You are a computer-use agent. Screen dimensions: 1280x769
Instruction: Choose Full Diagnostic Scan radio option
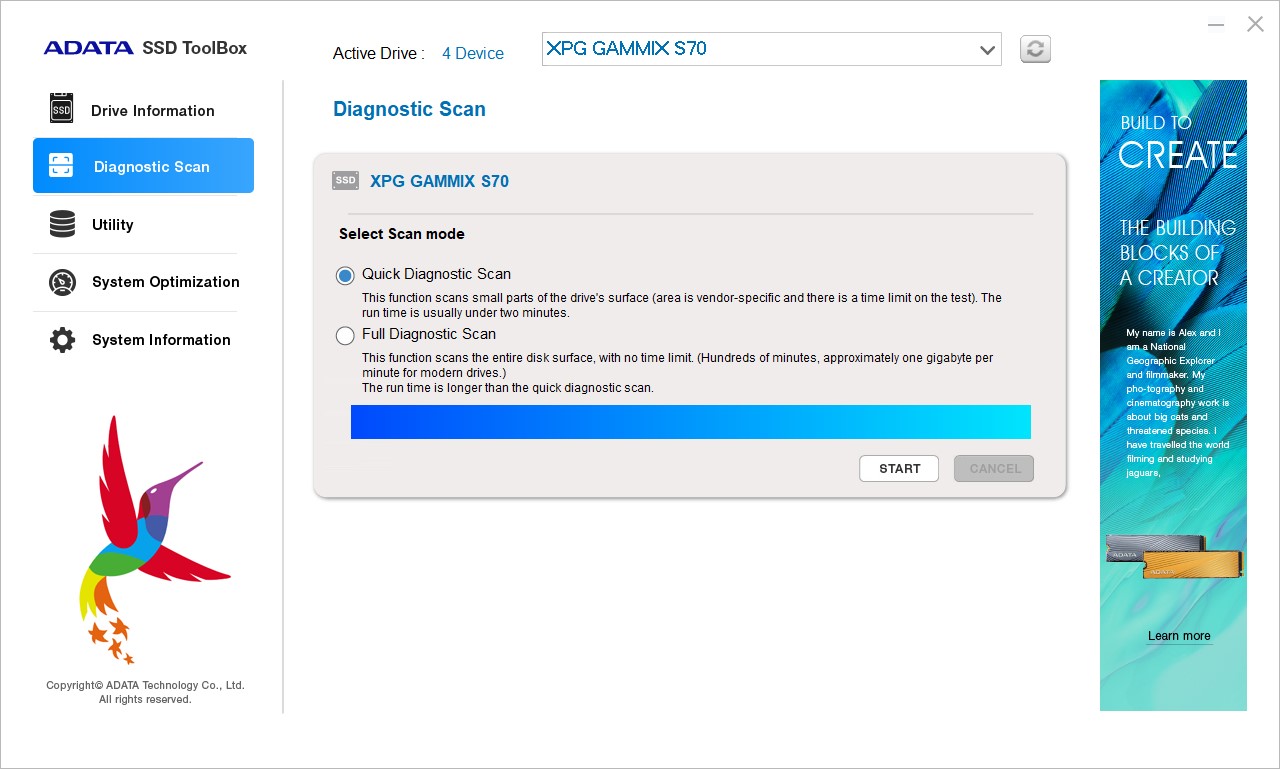345,335
